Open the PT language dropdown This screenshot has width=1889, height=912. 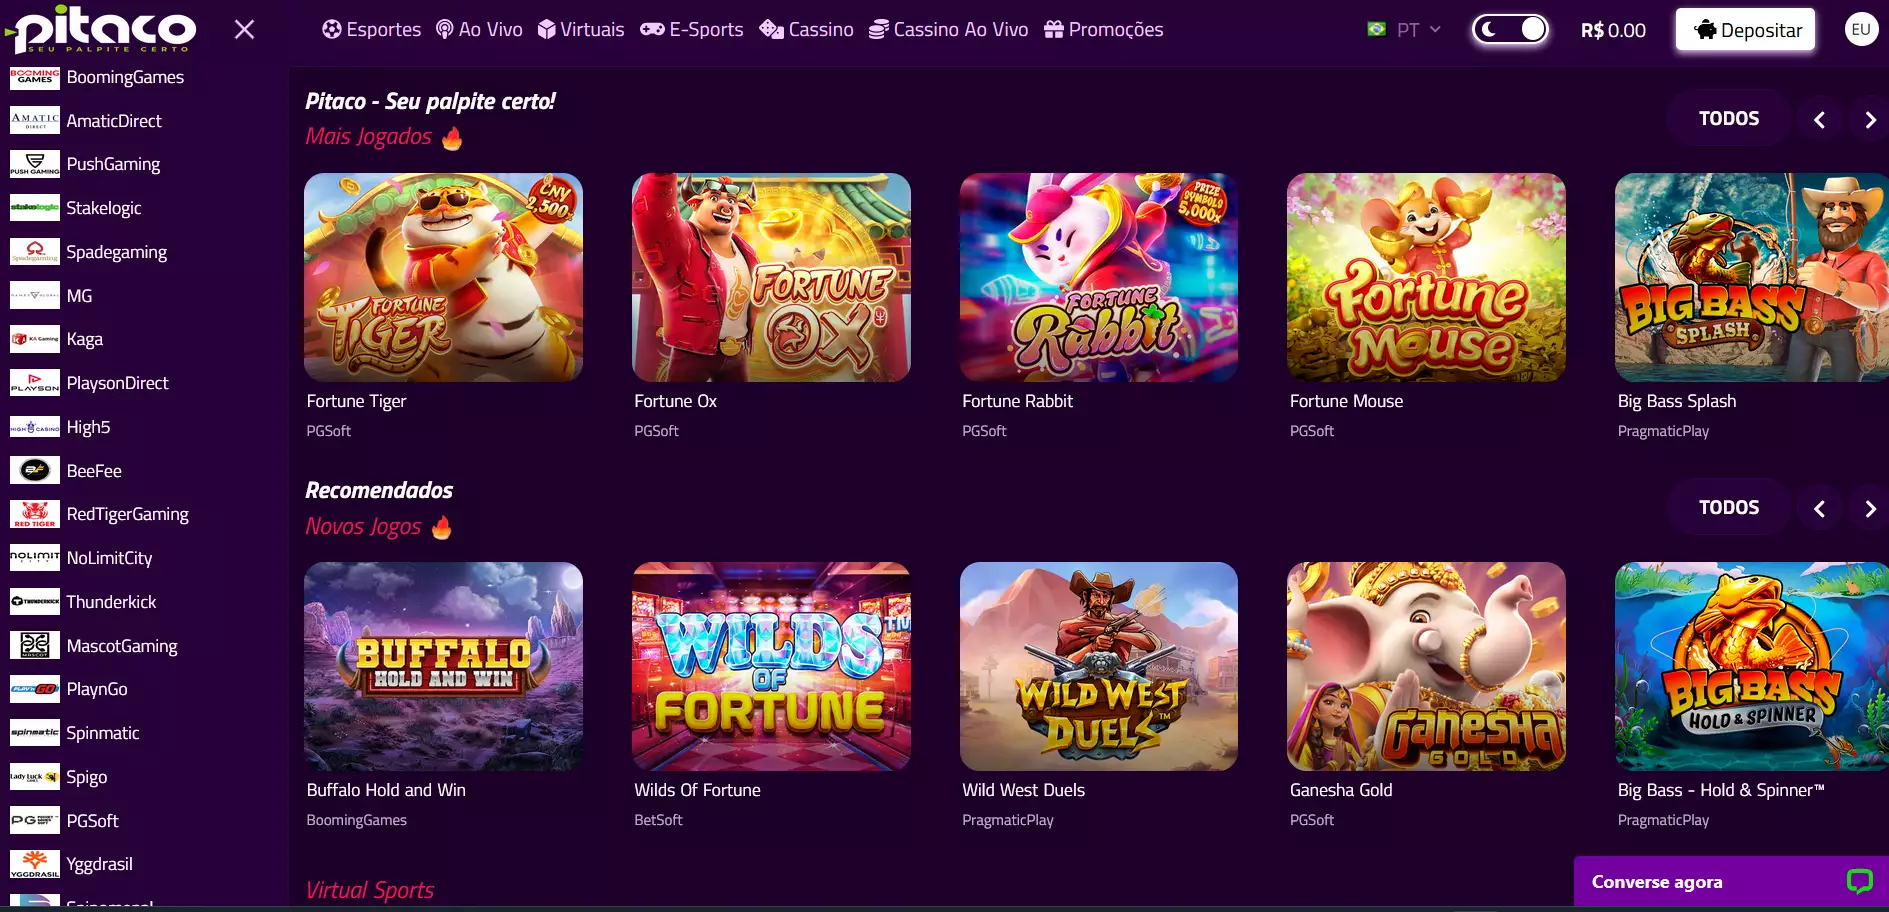pos(1405,30)
